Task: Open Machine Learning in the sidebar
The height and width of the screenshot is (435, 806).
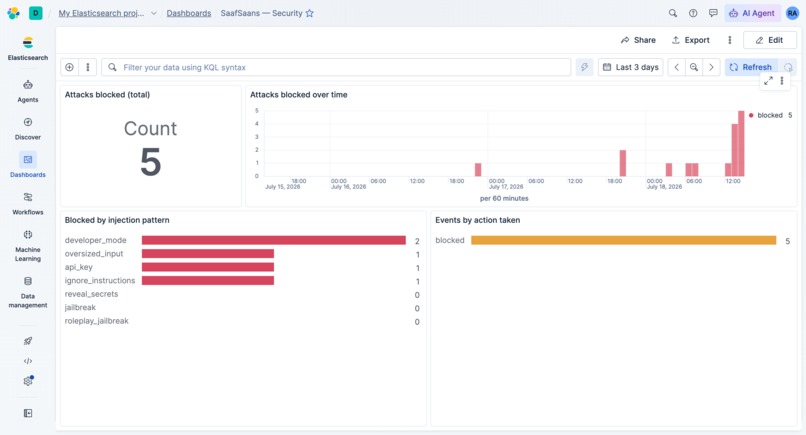Action: pos(28,246)
